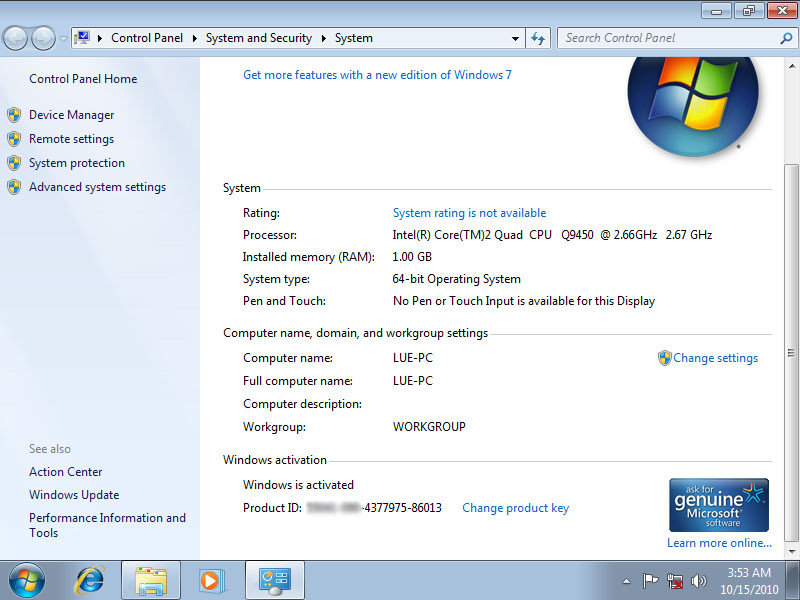Screen dimensions: 800x600
Task: Open Get more features with new edition link
Action: tap(377, 75)
